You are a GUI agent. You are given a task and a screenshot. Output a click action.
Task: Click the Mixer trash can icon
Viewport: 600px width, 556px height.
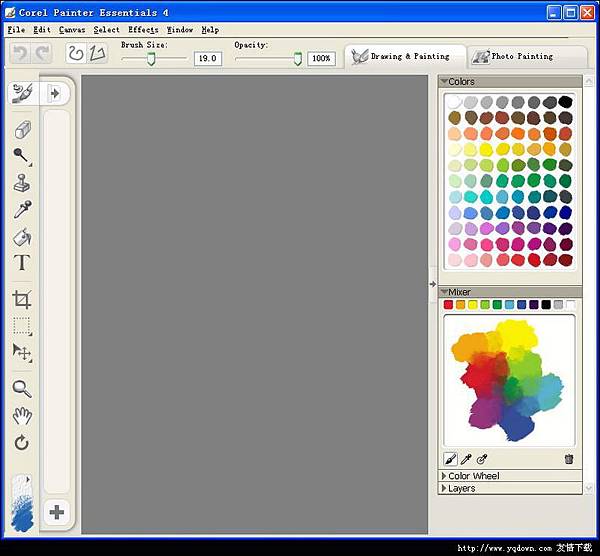click(x=569, y=459)
